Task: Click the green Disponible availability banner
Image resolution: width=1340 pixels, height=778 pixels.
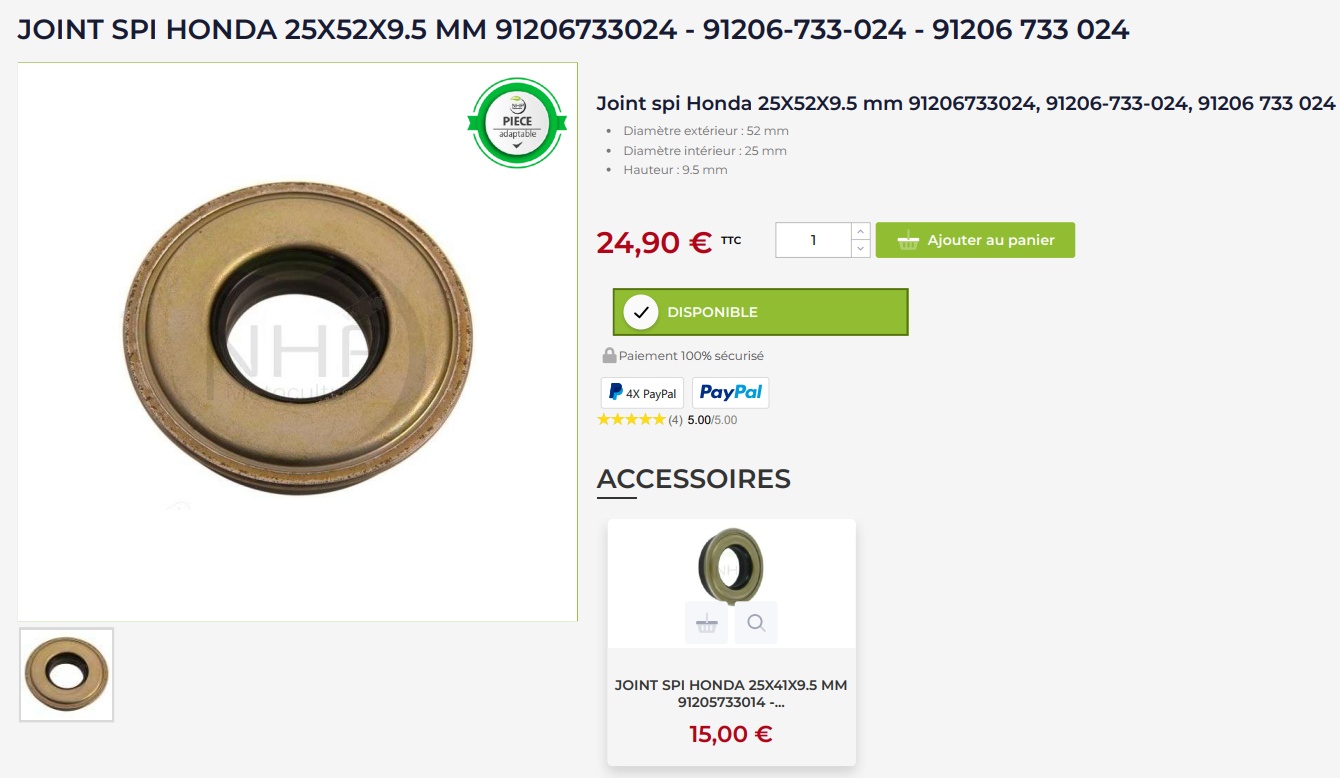Action: pos(760,312)
